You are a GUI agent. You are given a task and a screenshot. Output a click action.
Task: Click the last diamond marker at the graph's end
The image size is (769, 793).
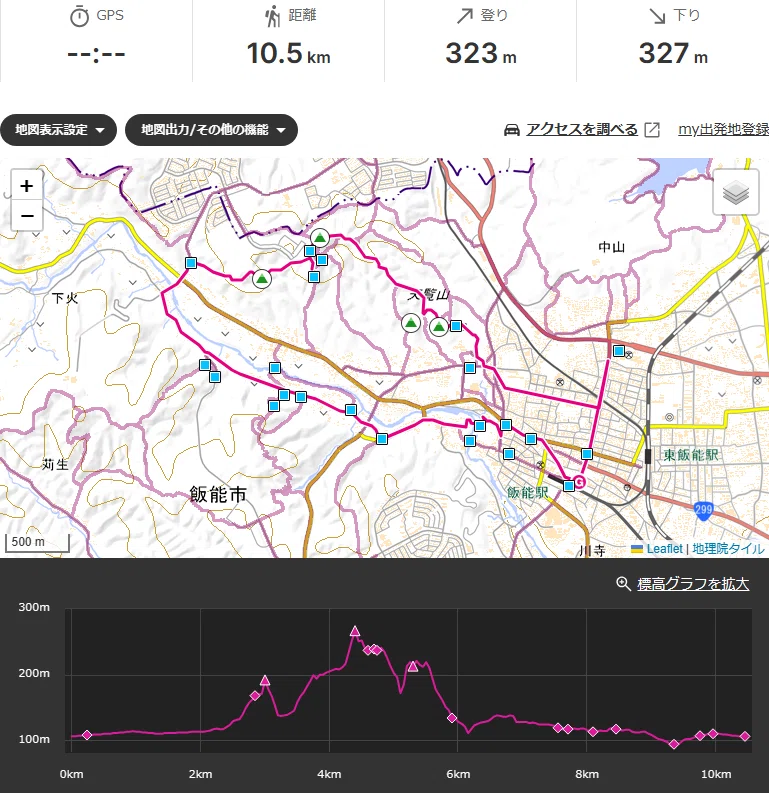(745, 736)
